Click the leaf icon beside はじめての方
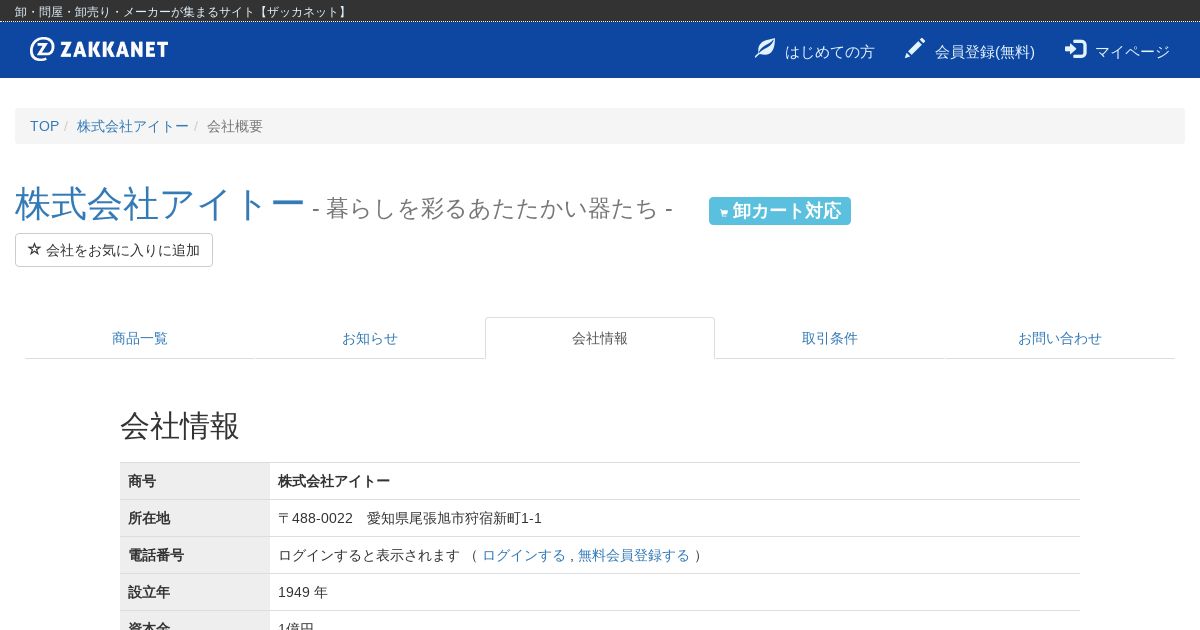Viewport: 1200px width, 630px height. click(x=765, y=48)
